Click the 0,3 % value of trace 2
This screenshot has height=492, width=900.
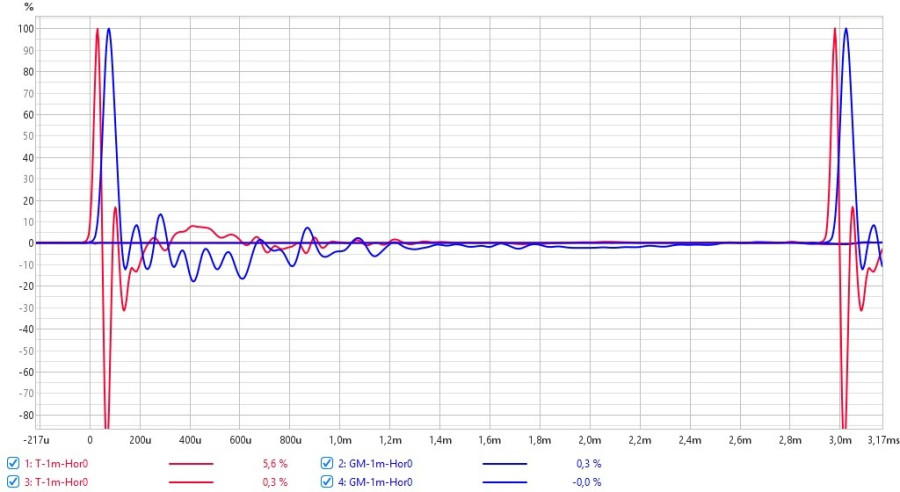589,464
